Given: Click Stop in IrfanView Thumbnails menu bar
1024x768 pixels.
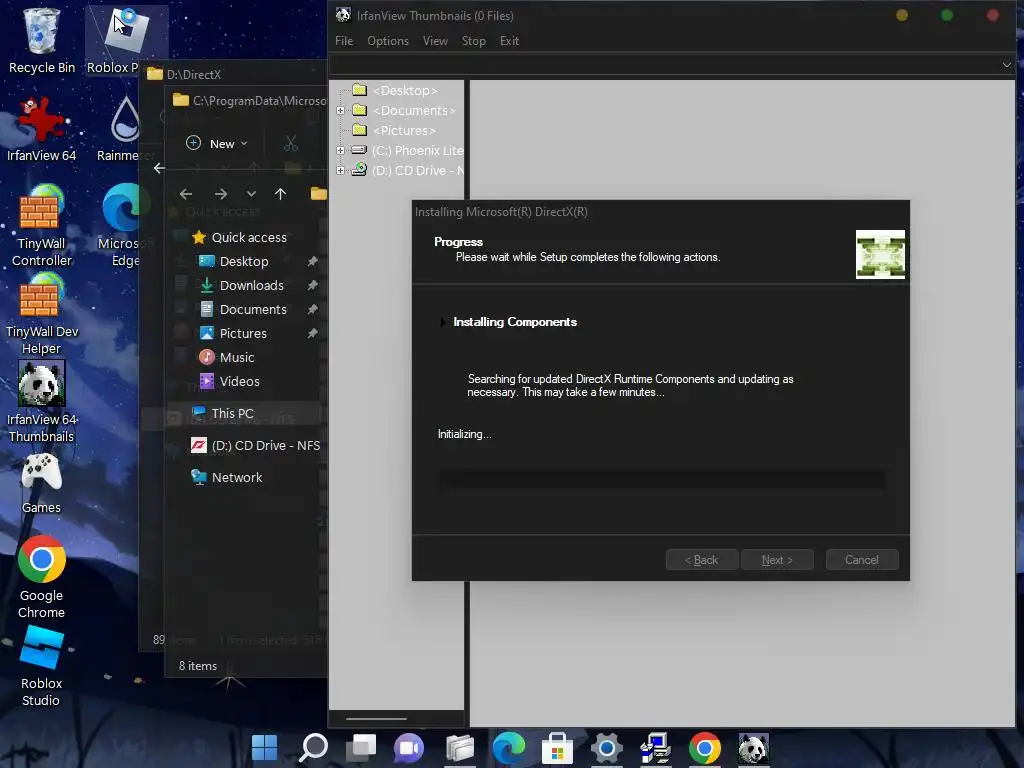Looking at the screenshot, I should [x=473, y=41].
